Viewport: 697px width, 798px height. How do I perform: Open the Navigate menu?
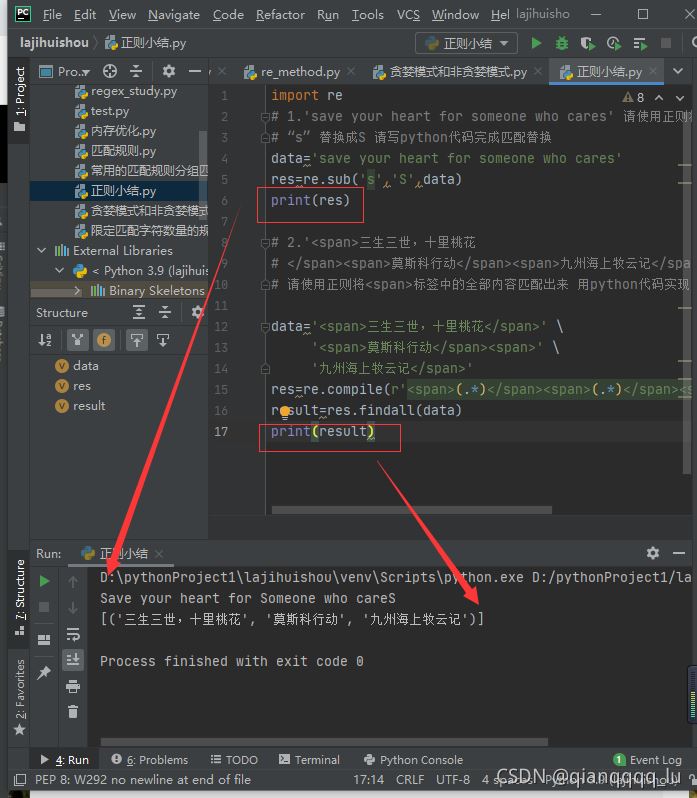point(174,15)
